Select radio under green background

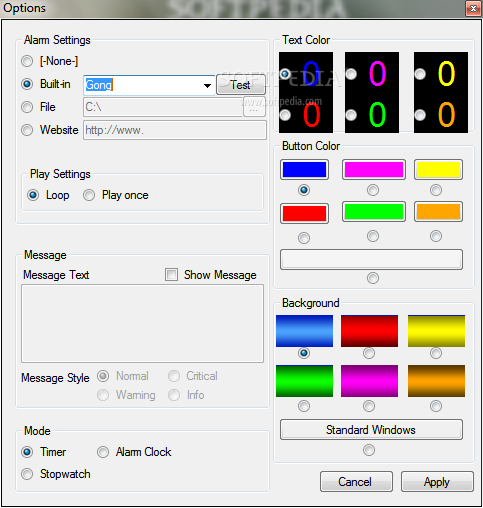click(304, 406)
